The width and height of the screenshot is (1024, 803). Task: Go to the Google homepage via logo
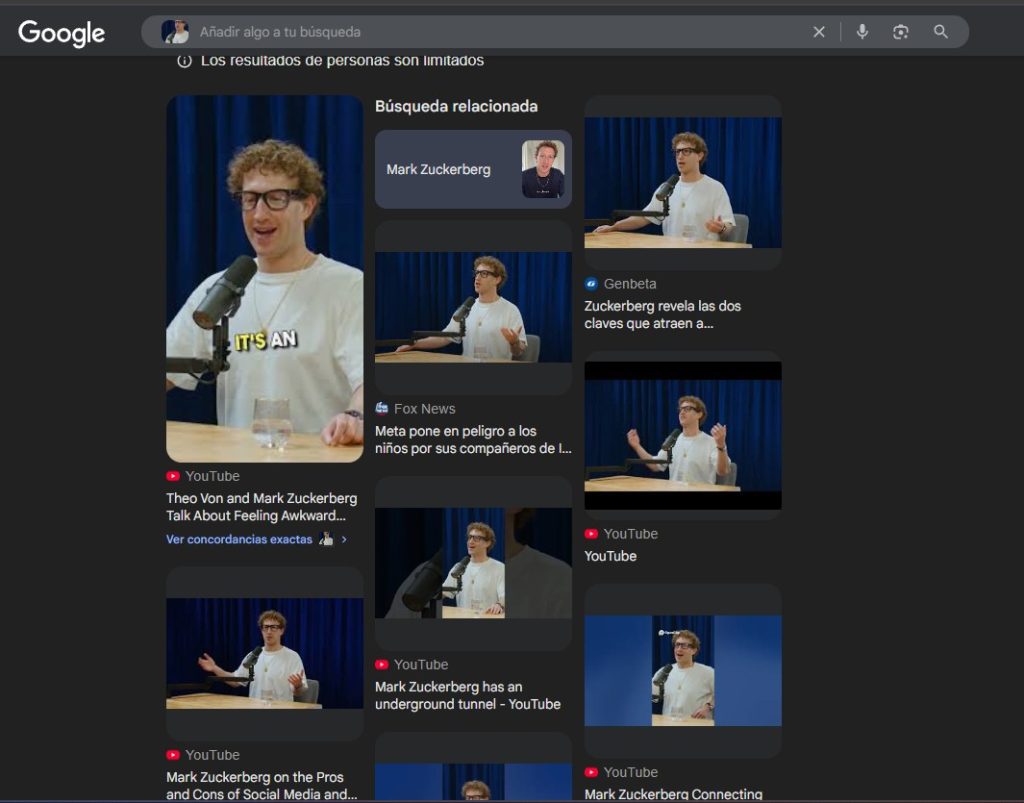[x=61, y=33]
